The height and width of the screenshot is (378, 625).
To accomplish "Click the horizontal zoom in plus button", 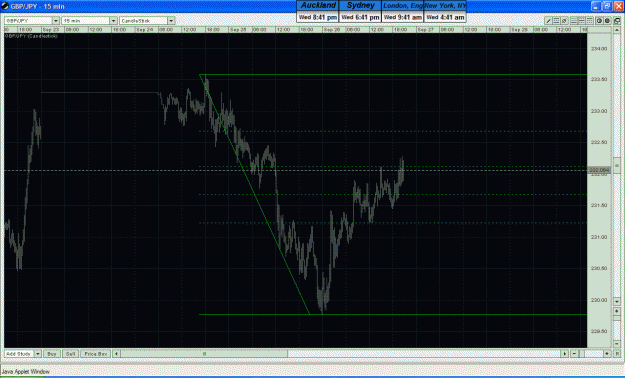I will pyautogui.click(x=607, y=354).
